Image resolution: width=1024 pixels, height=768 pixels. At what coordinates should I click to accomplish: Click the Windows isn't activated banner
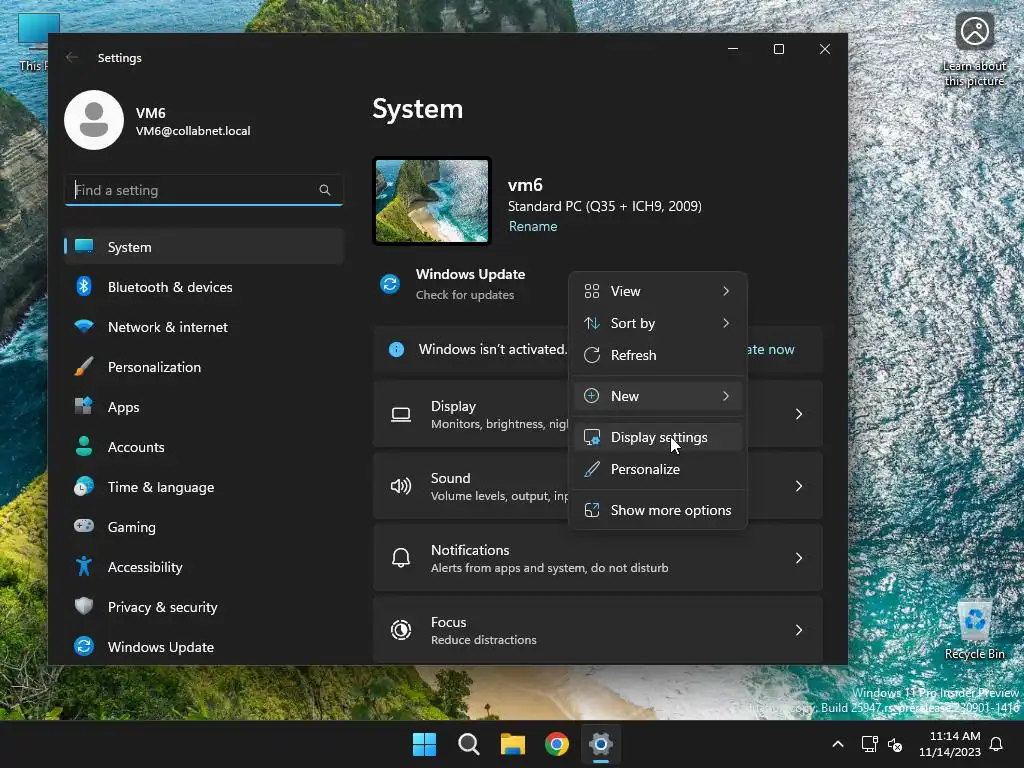(598, 349)
